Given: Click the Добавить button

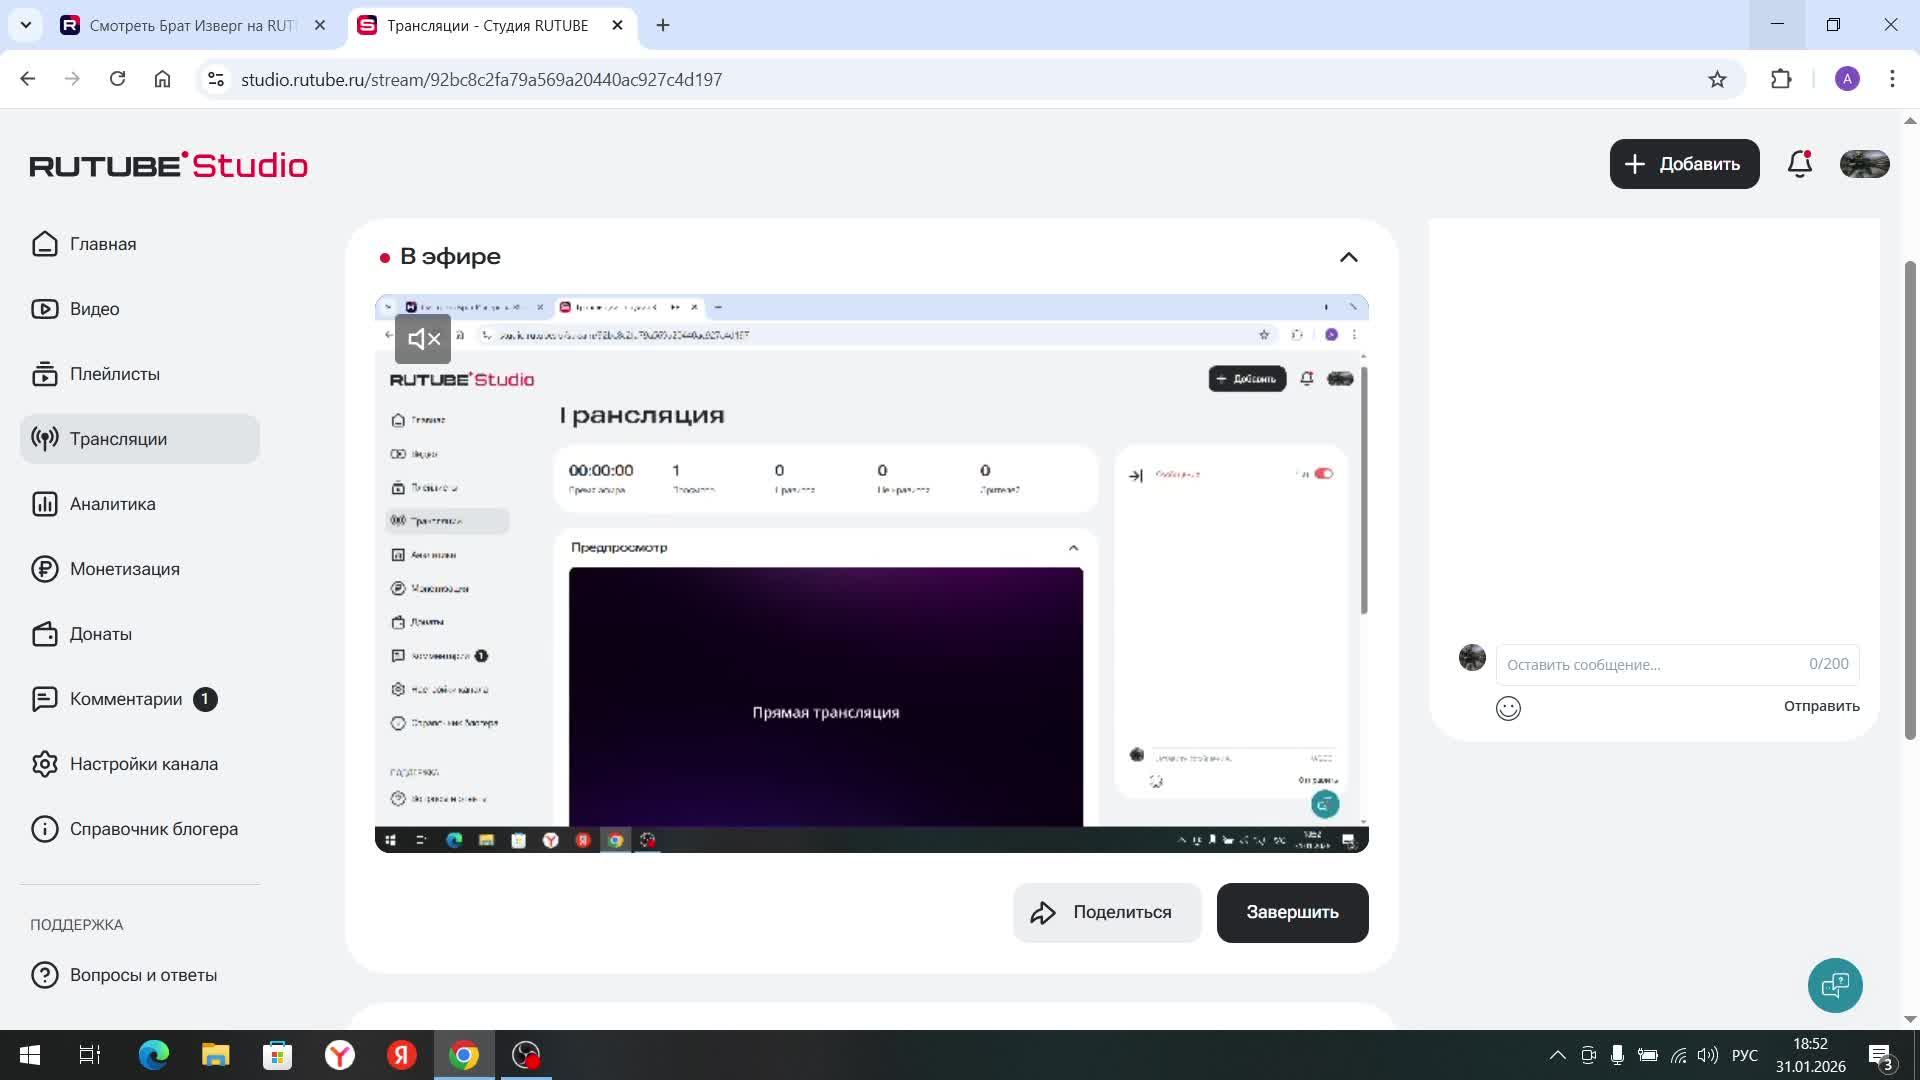Looking at the screenshot, I should point(1684,164).
